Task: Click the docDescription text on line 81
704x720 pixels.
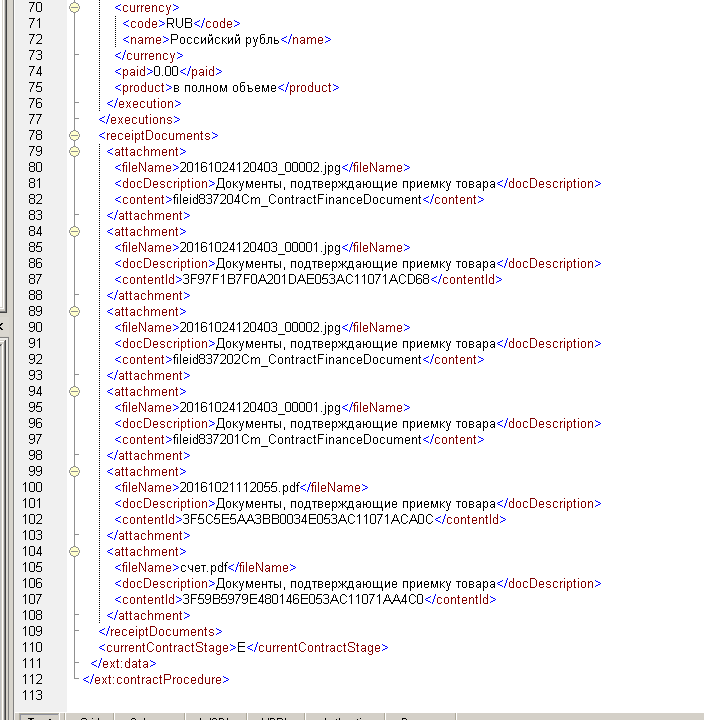Action: (x=356, y=184)
